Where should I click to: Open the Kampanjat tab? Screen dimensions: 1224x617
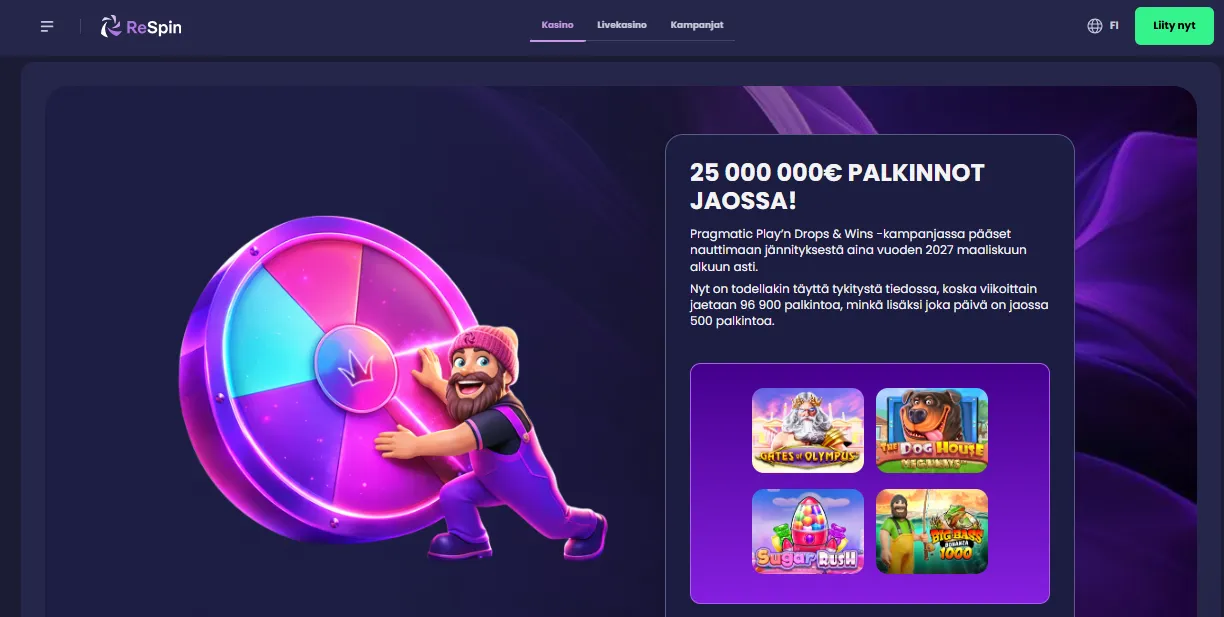697,25
